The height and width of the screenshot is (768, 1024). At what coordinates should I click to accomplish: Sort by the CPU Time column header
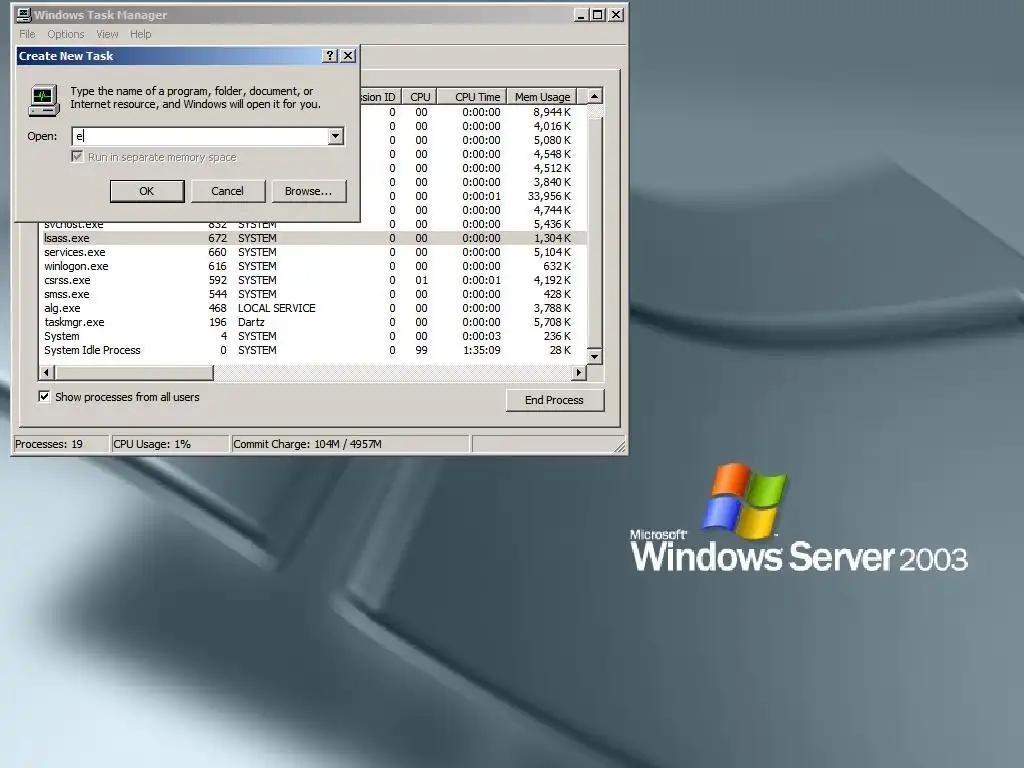pos(472,97)
